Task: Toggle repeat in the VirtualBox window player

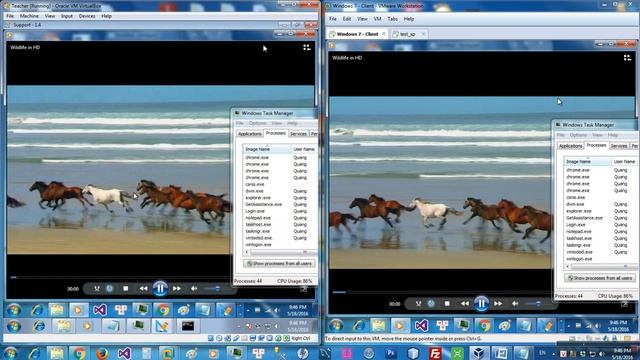Action: click(110, 289)
